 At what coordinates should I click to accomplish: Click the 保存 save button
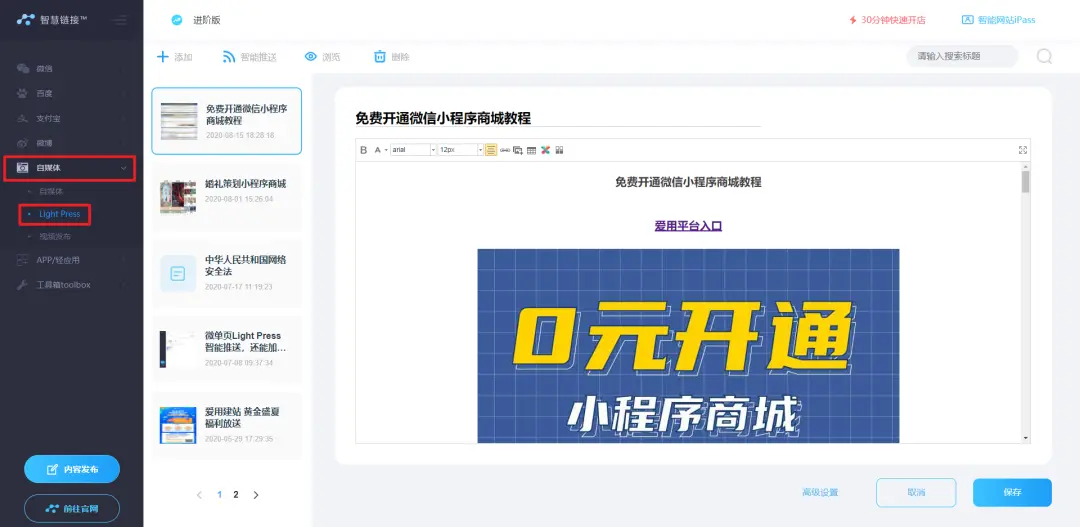coord(1011,493)
